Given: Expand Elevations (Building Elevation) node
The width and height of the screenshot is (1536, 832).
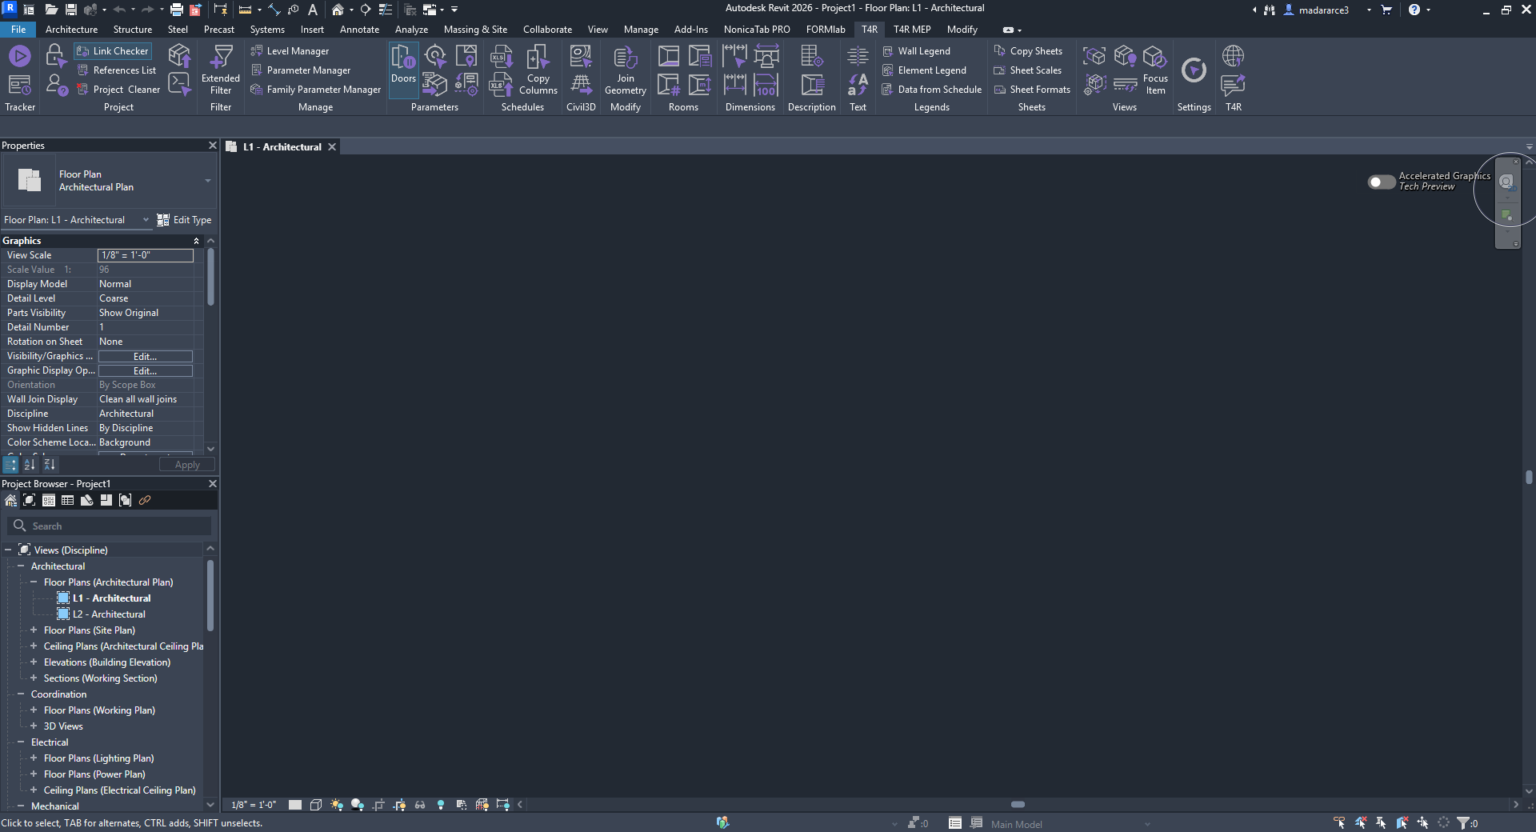Looking at the screenshot, I should (34, 662).
